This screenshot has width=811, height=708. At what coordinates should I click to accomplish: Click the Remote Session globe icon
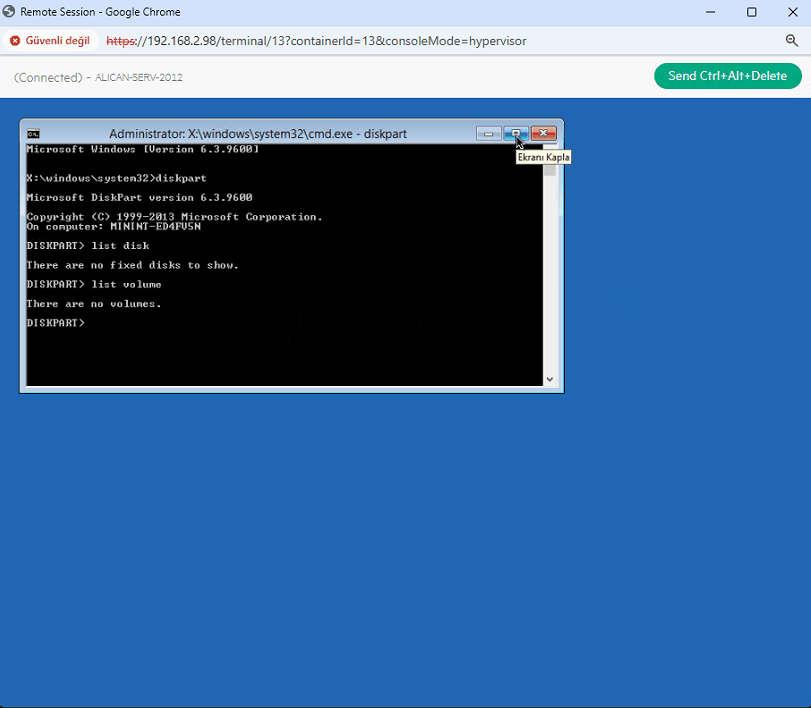(9, 11)
